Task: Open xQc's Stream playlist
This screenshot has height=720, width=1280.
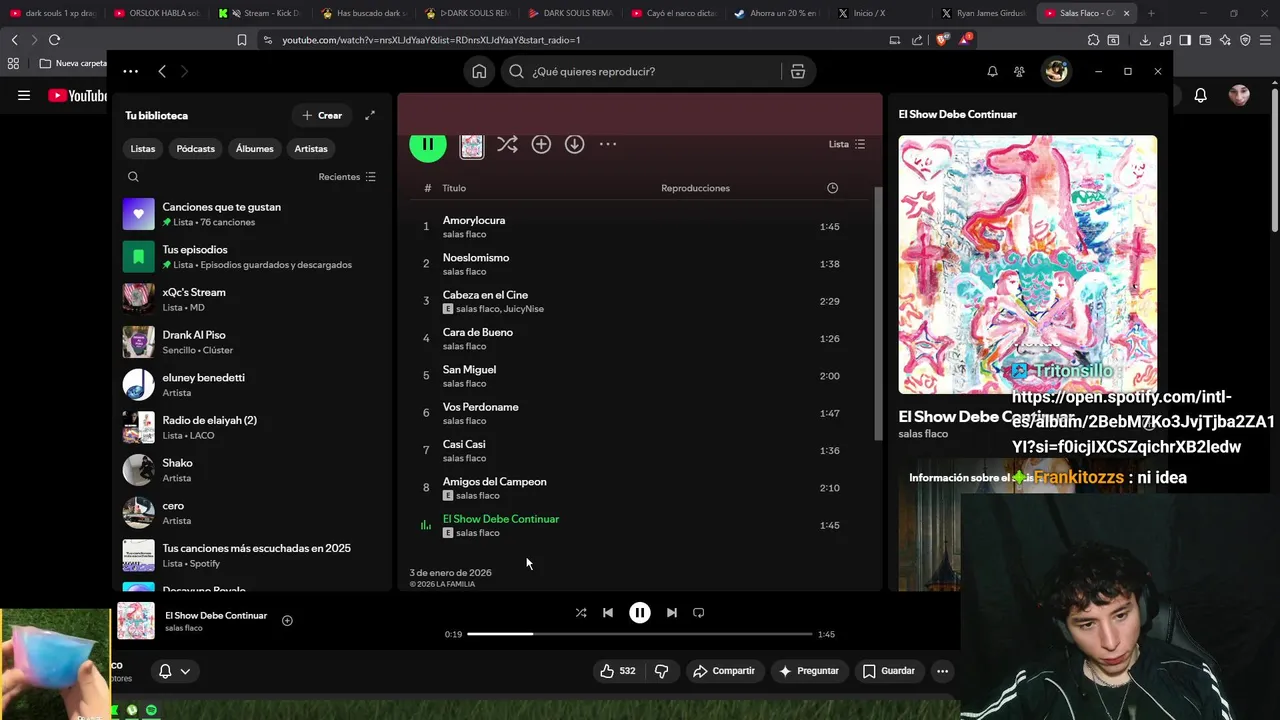Action: coord(250,299)
